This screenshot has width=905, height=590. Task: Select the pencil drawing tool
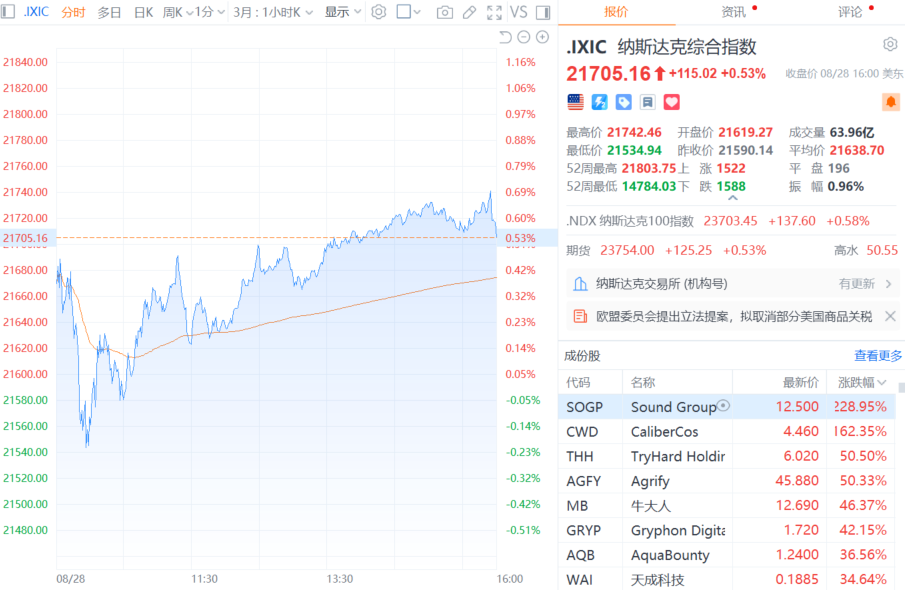tap(469, 12)
